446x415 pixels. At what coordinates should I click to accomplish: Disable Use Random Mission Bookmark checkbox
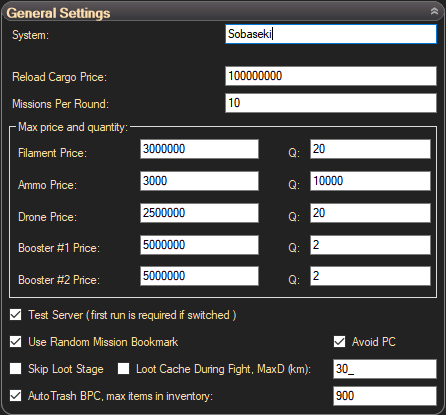16,342
